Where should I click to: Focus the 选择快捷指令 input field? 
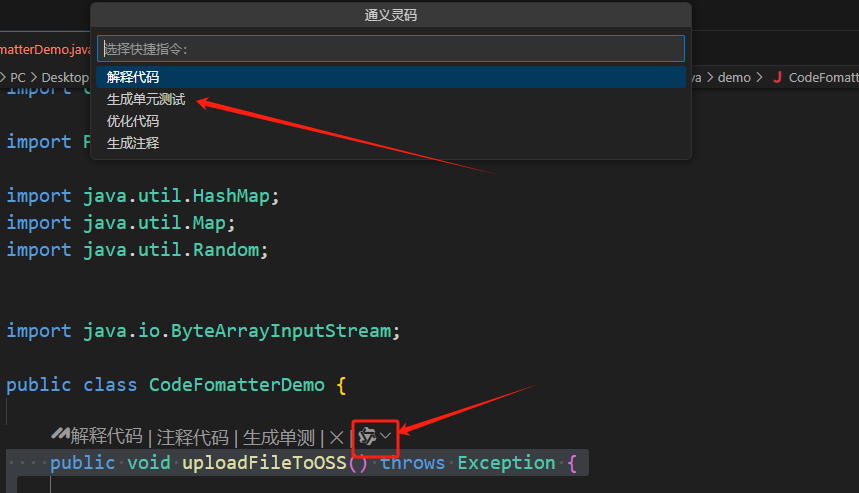click(x=391, y=48)
